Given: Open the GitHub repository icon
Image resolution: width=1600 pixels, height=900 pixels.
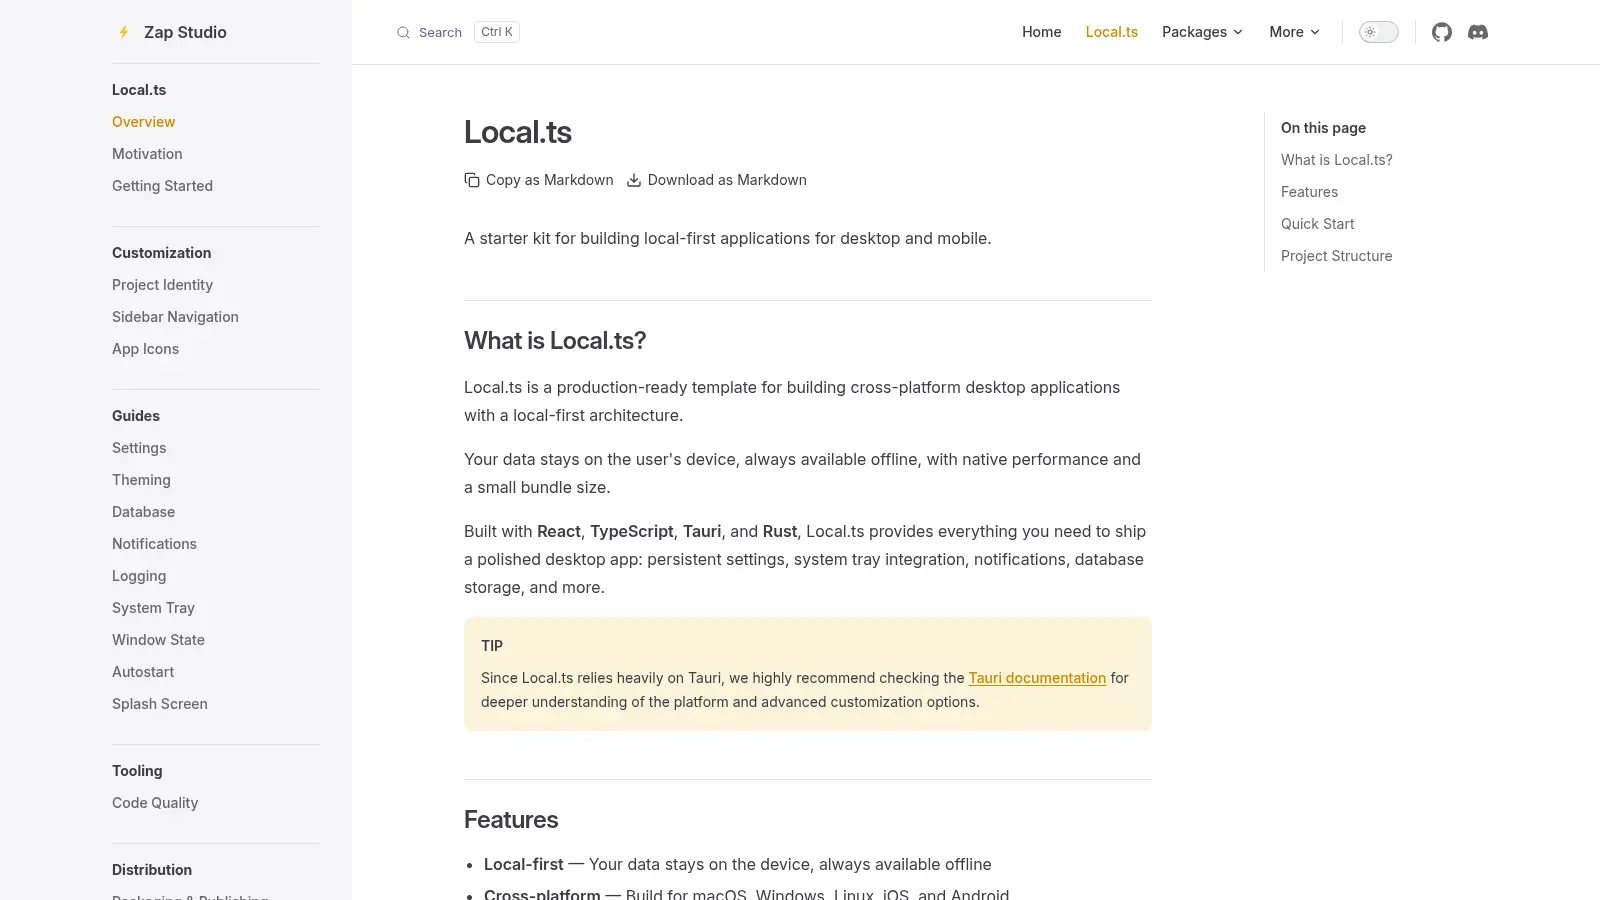Looking at the screenshot, I should [x=1441, y=32].
